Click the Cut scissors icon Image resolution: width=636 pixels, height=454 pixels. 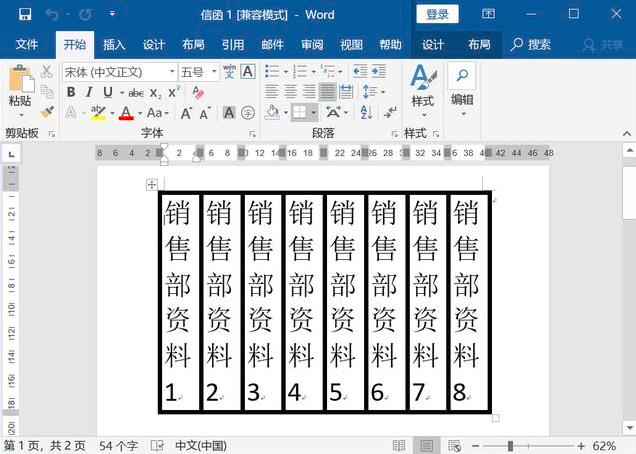[x=46, y=72]
